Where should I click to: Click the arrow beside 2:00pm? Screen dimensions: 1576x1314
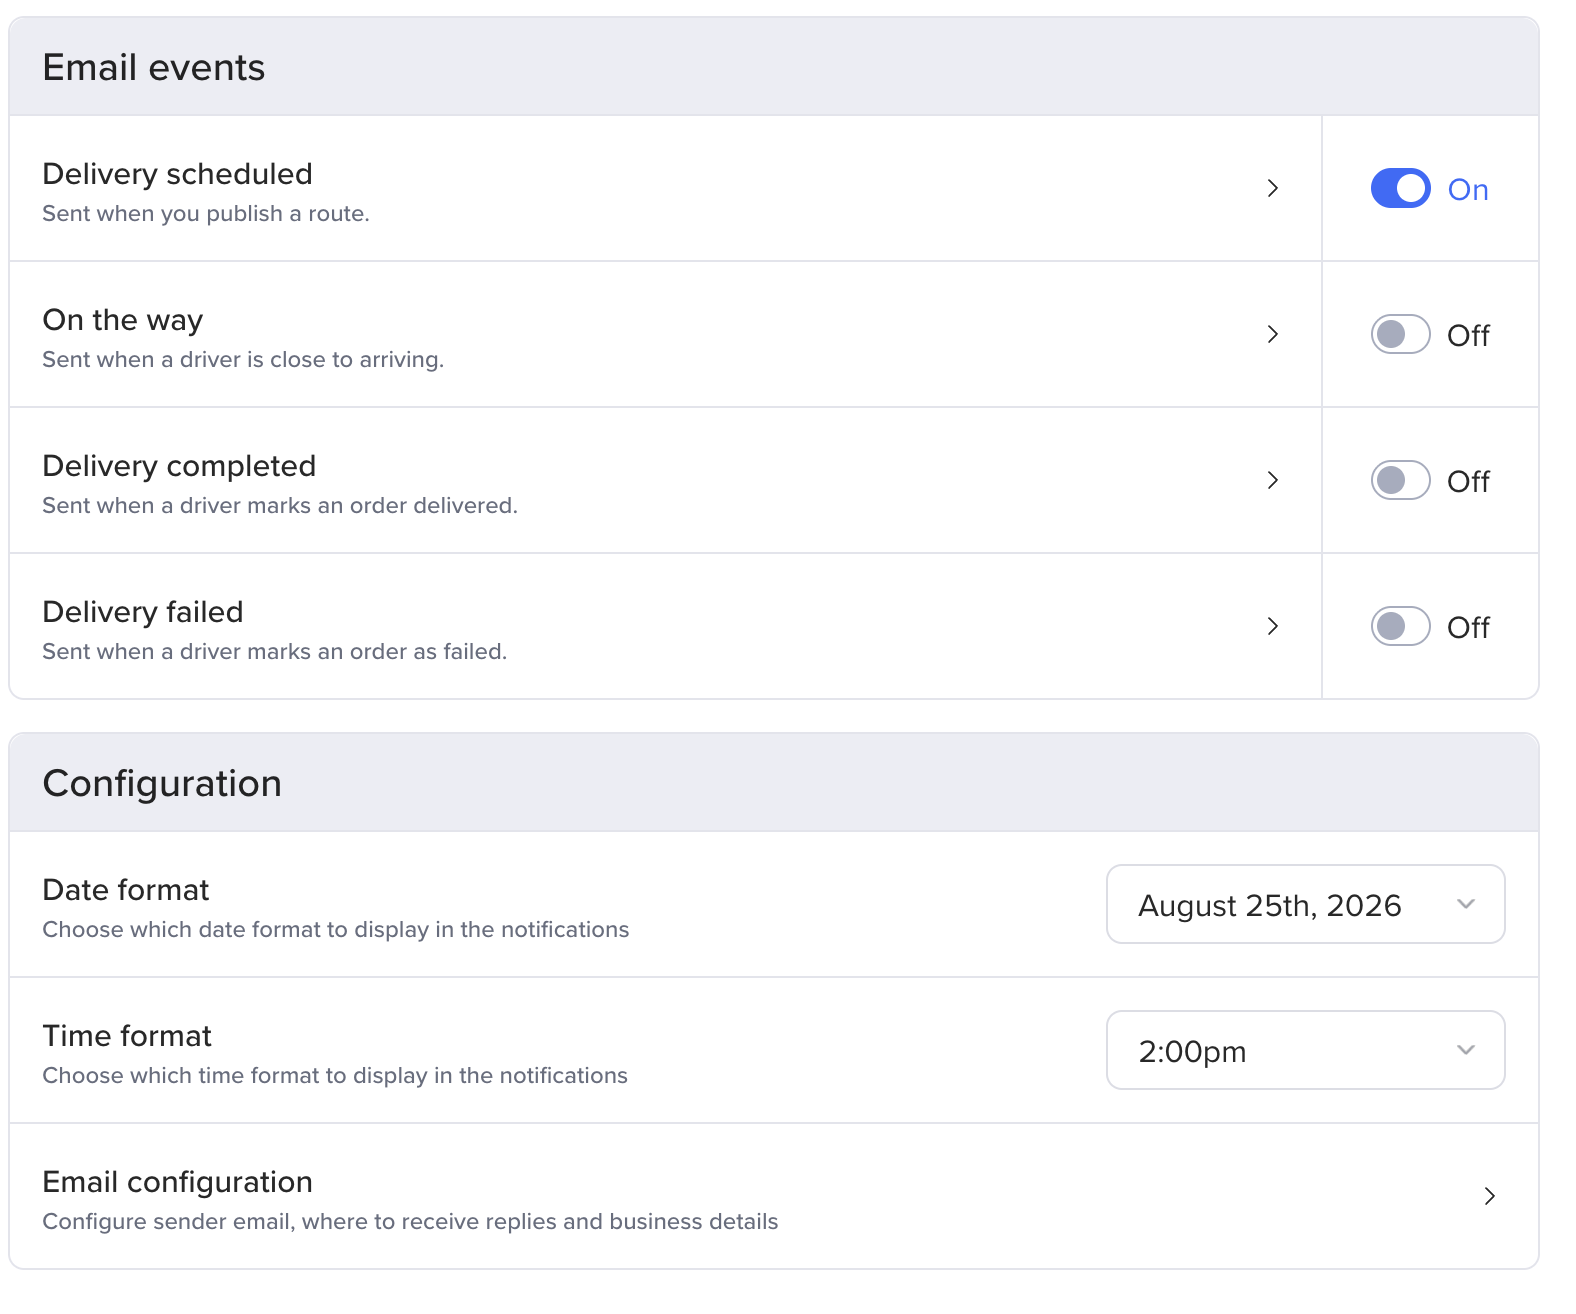(x=1466, y=1050)
